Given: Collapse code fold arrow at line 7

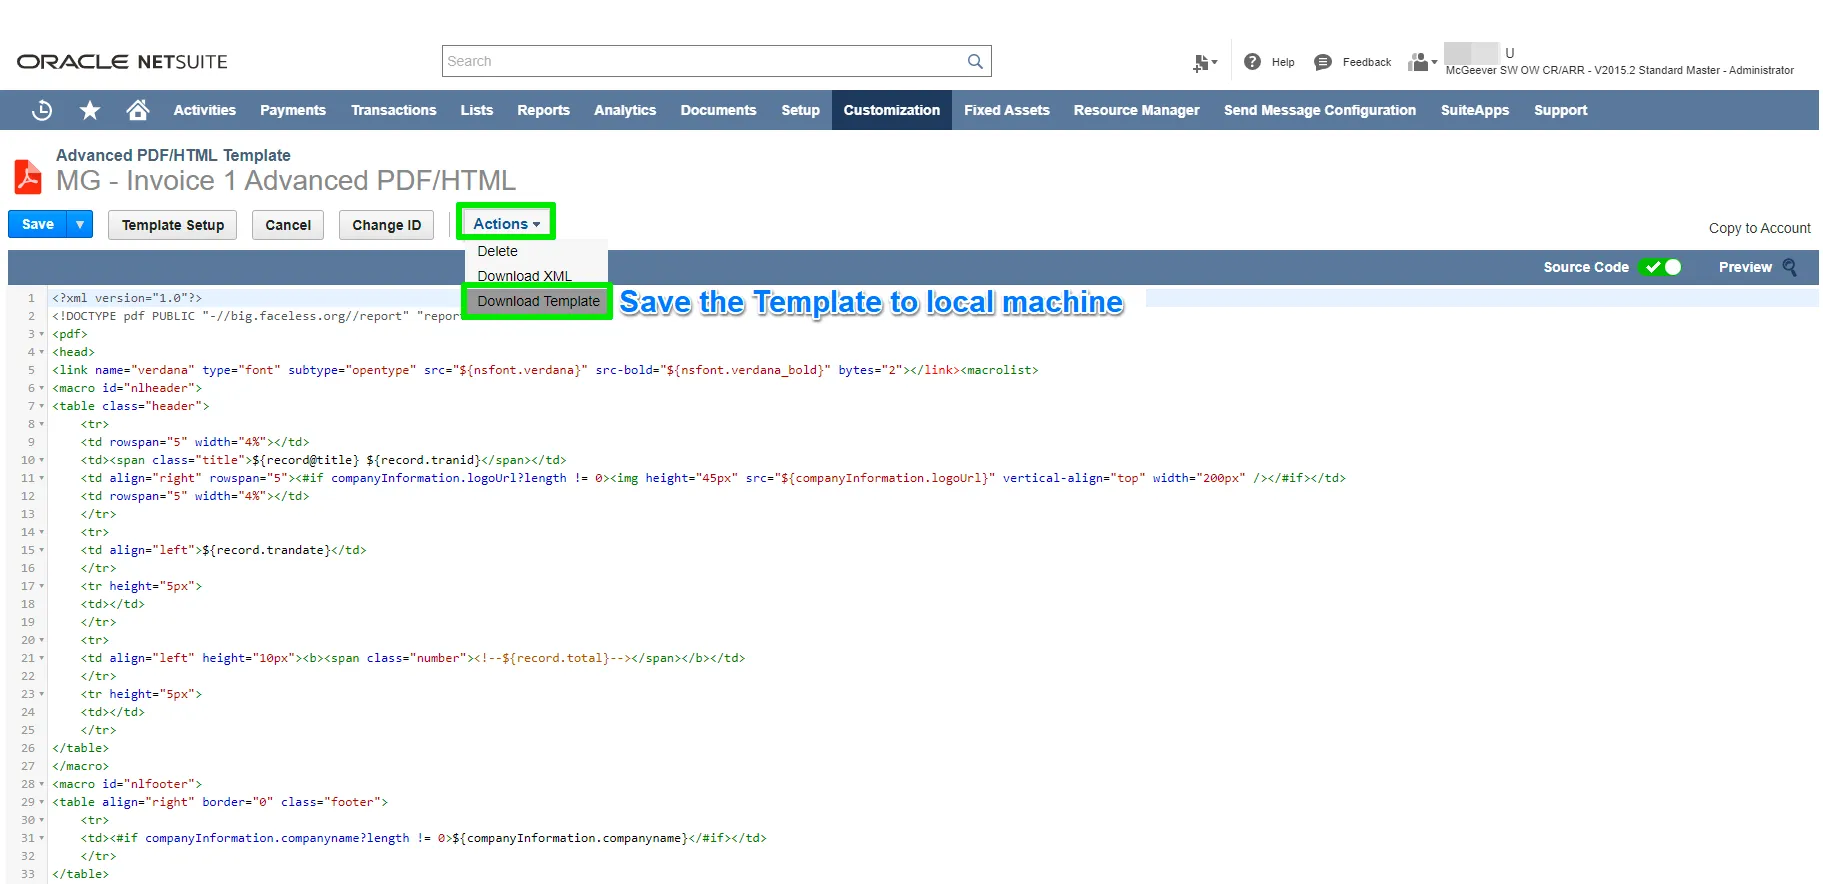Looking at the screenshot, I should pos(42,406).
